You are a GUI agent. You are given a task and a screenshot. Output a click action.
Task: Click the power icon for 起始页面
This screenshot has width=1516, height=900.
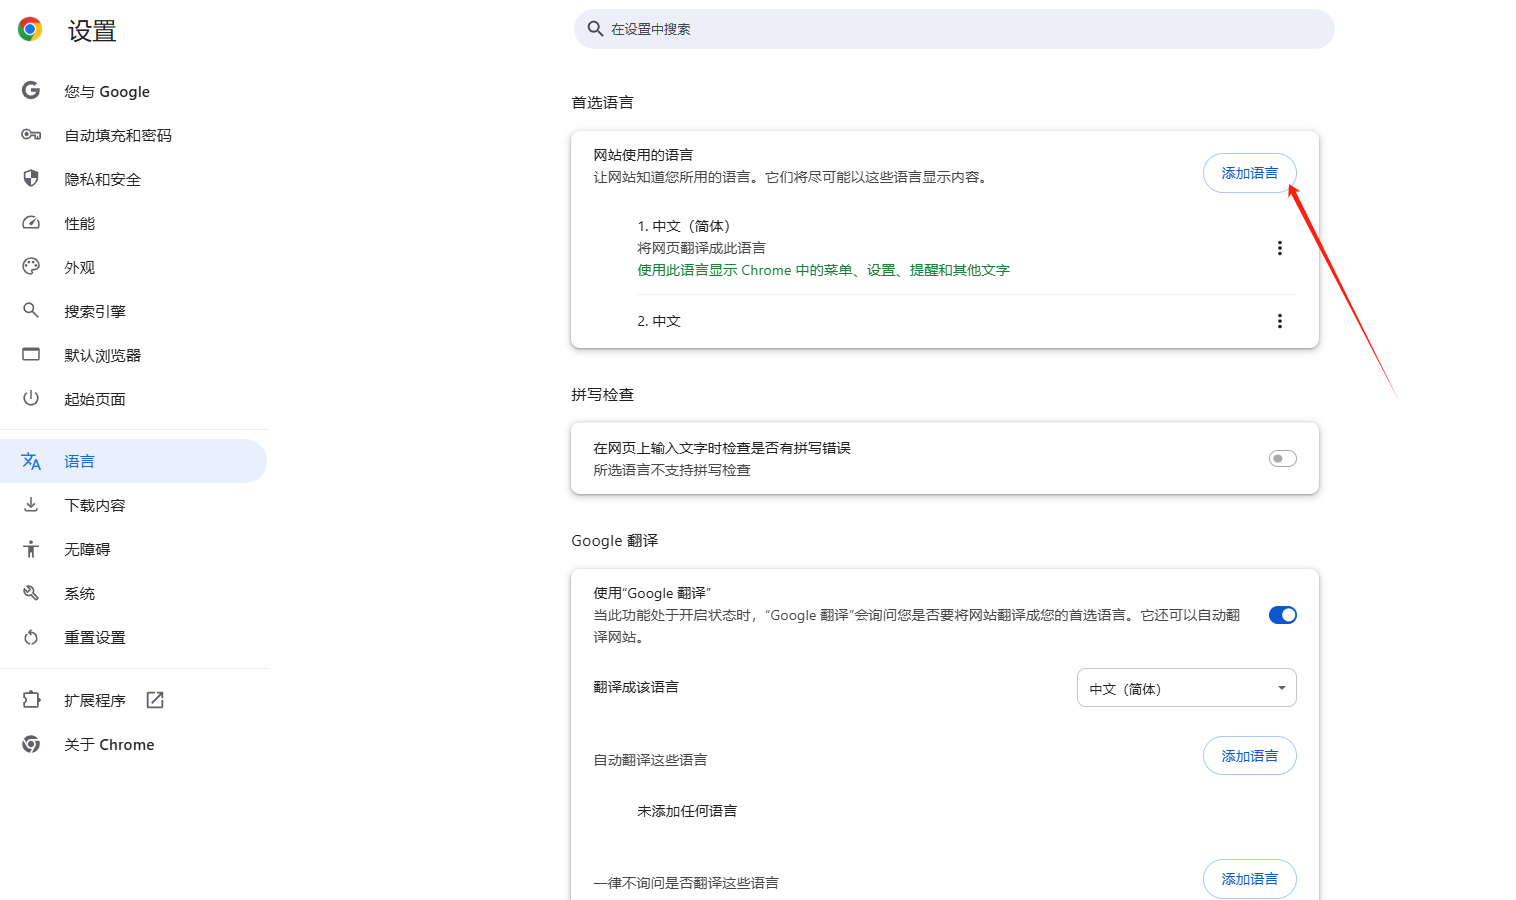[x=31, y=399]
